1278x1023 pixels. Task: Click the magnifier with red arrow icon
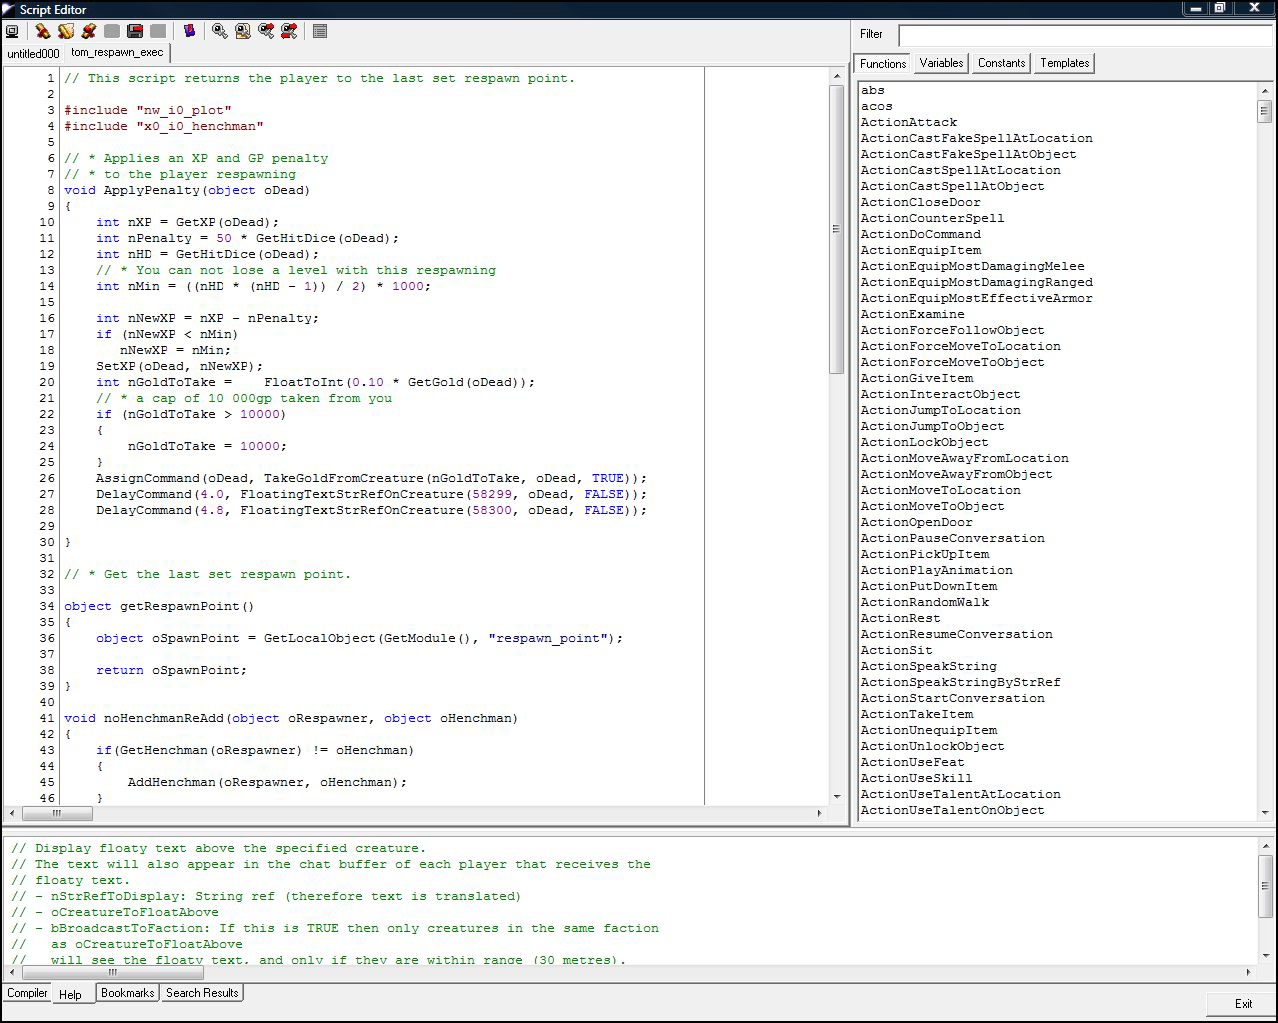(x=266, y=32)
